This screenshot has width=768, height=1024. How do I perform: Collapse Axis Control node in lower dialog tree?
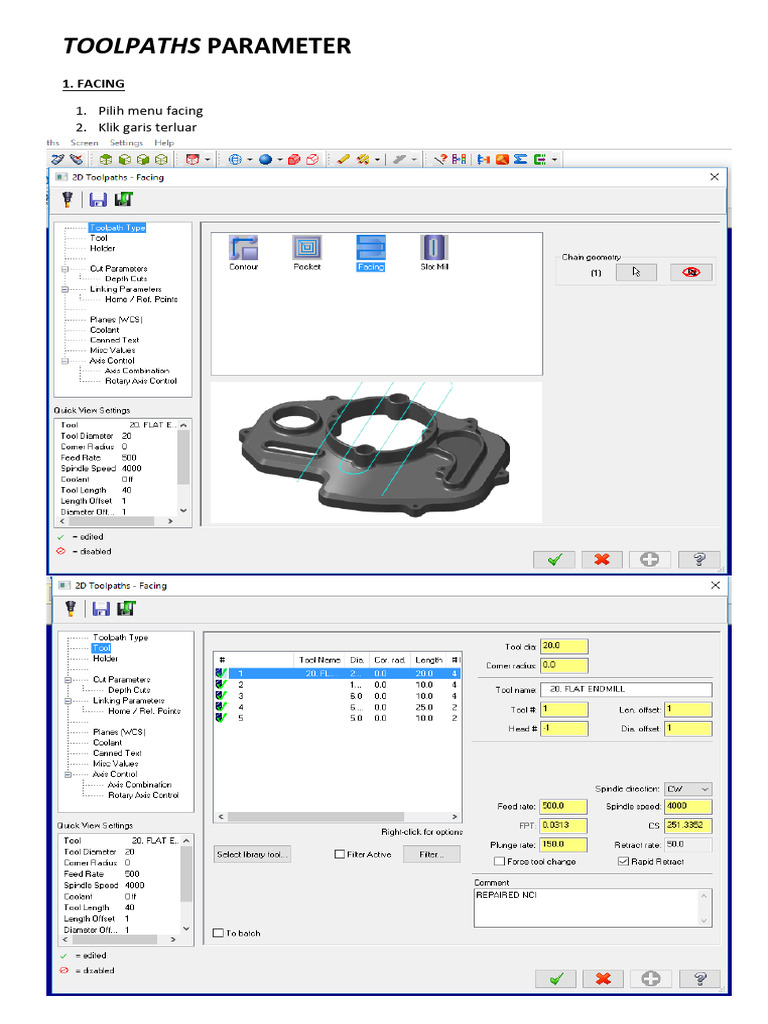pyautogui.click(x=68, y=775)
